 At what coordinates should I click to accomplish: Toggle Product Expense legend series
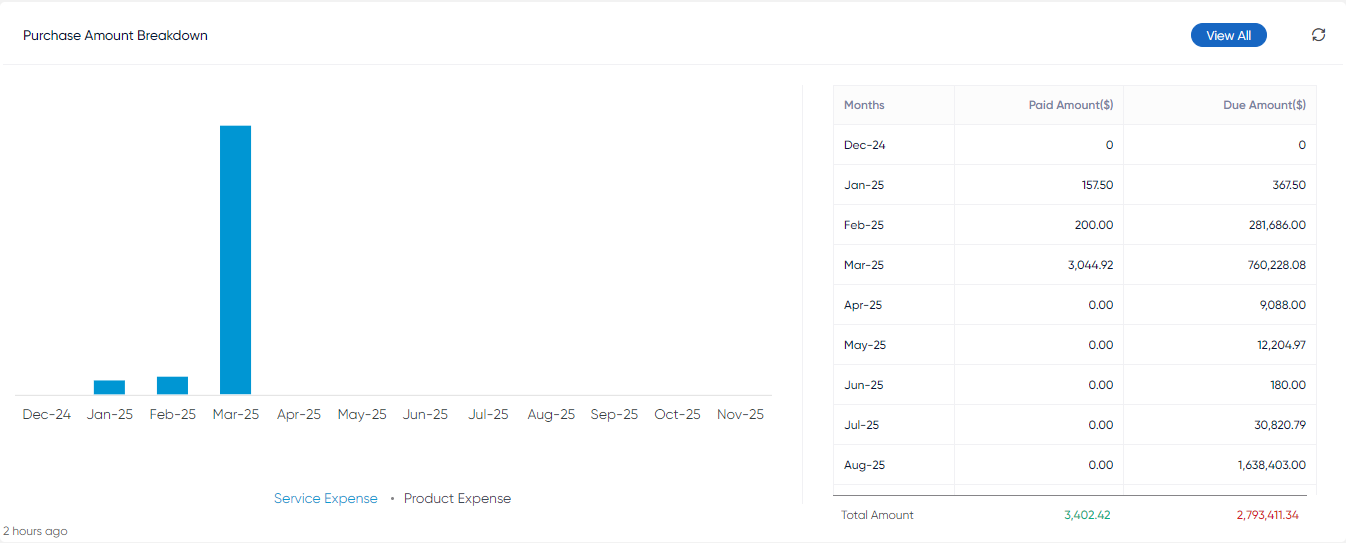[457, 498]
